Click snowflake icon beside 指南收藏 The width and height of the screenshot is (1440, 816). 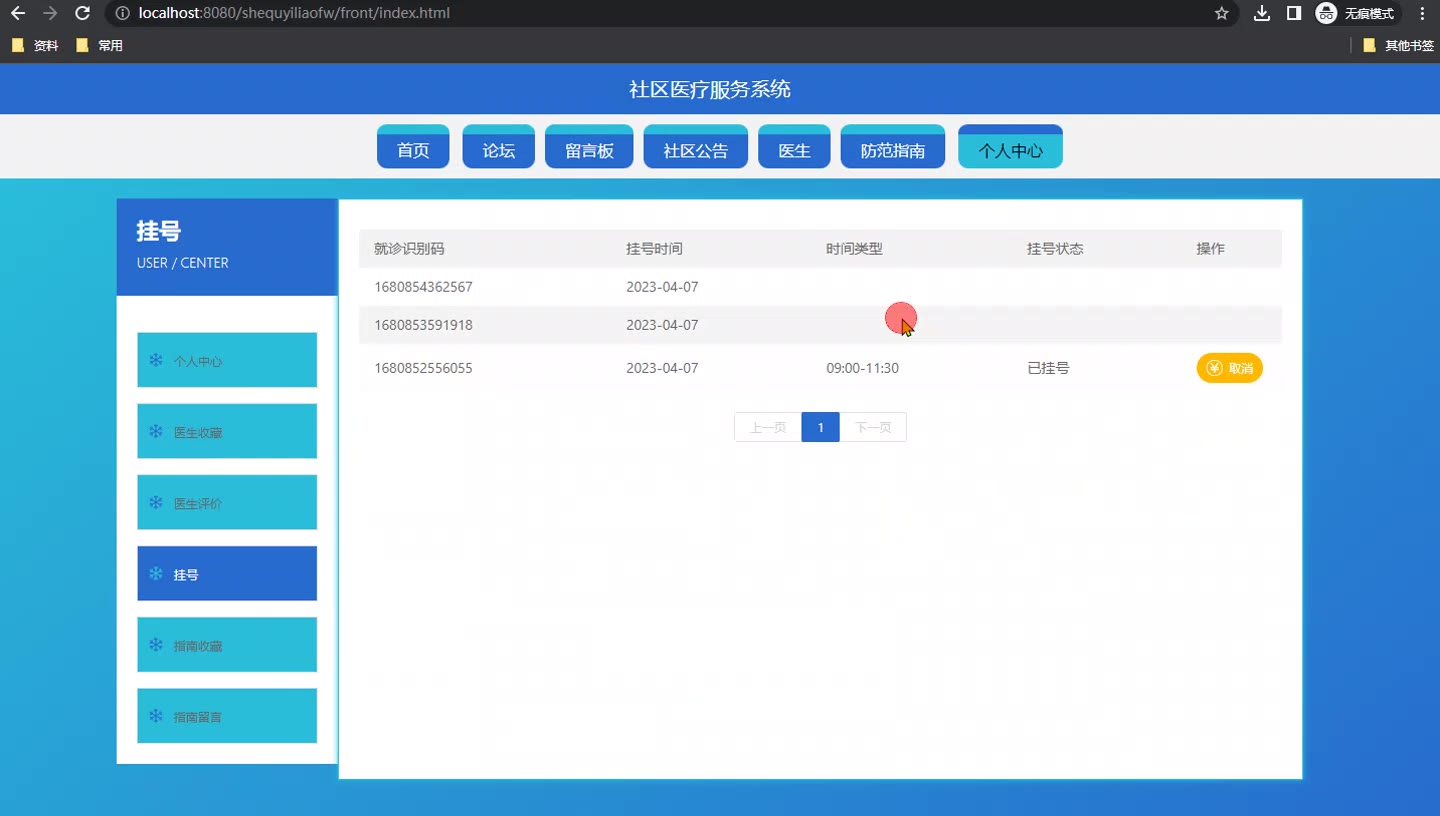point(155,645)
